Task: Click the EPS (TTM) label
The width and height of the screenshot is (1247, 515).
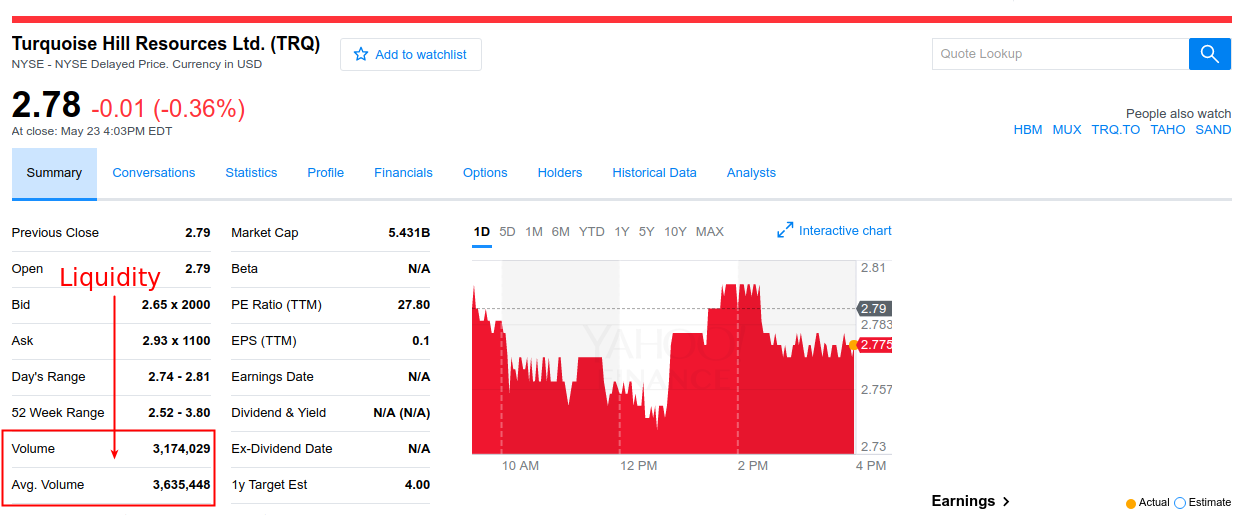Action: tap(264, 341)
